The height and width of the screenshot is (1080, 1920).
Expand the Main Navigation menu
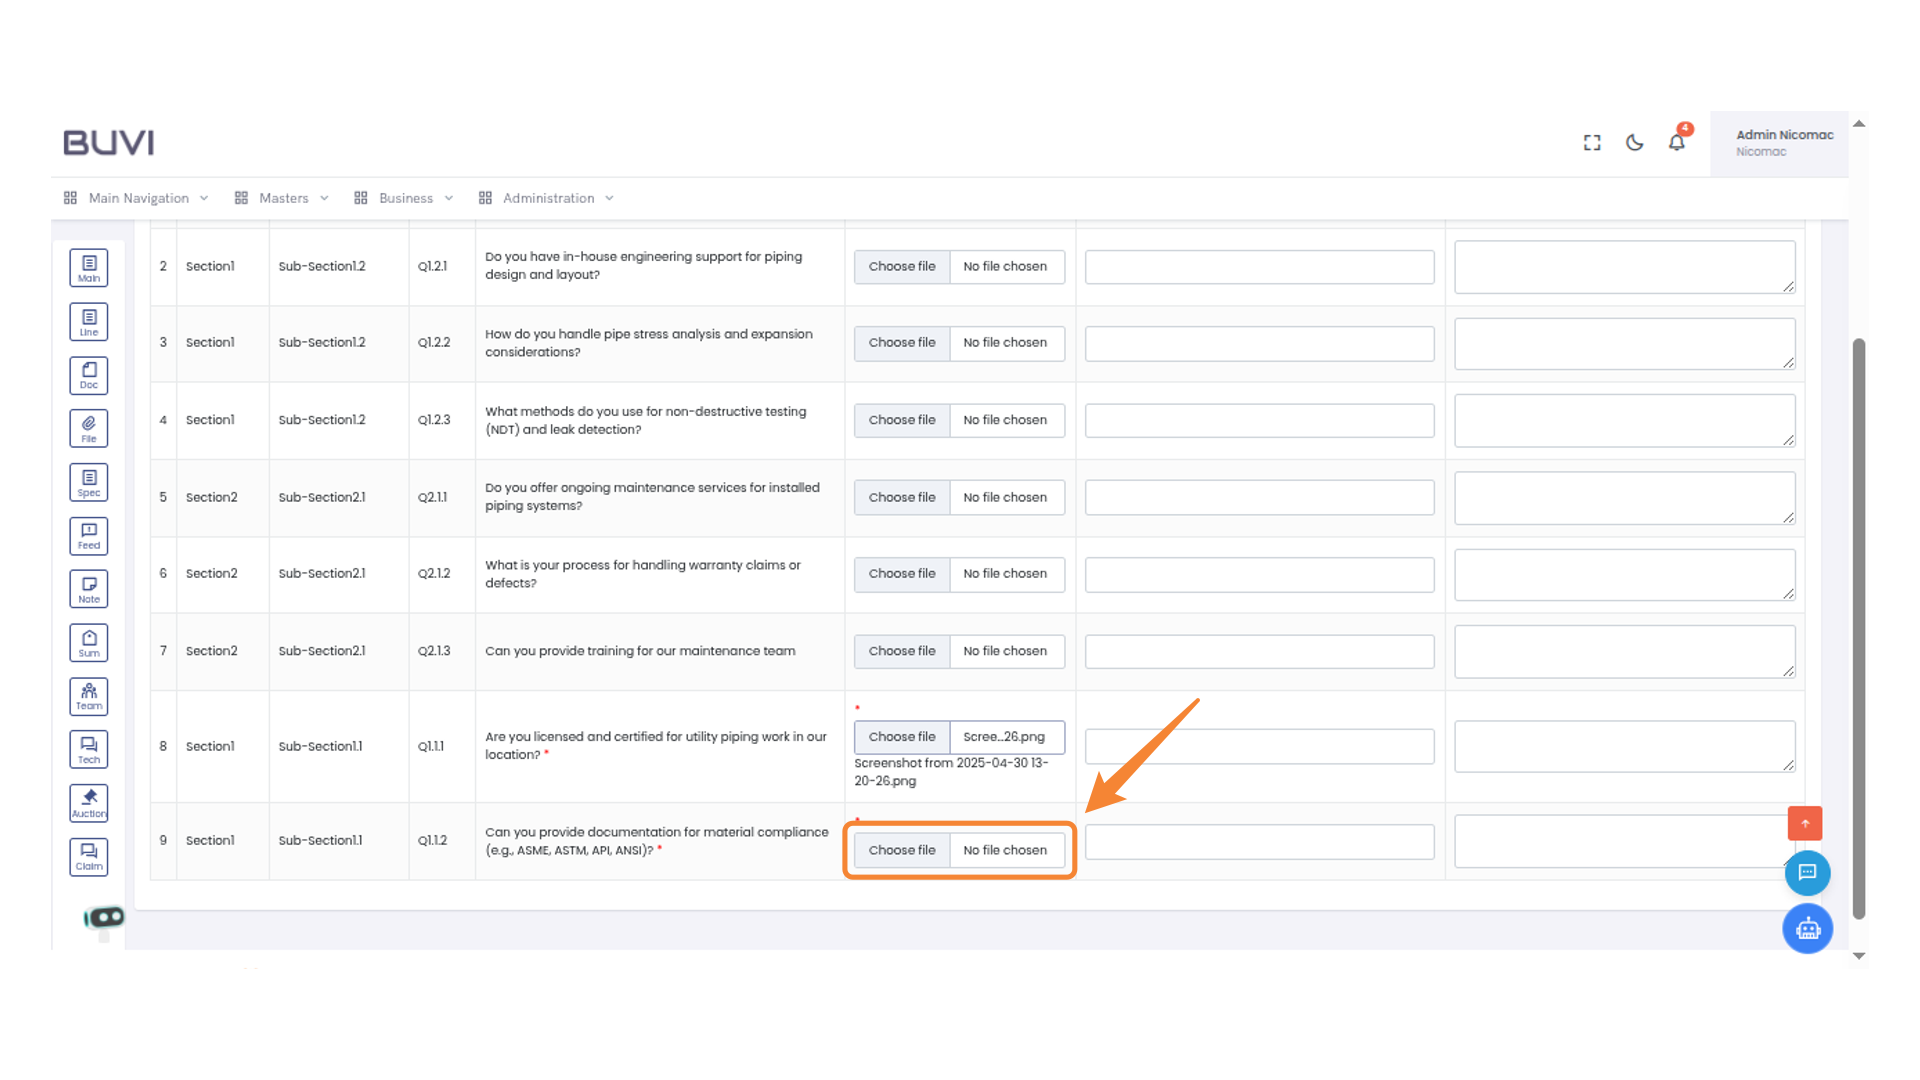point(137,198)
